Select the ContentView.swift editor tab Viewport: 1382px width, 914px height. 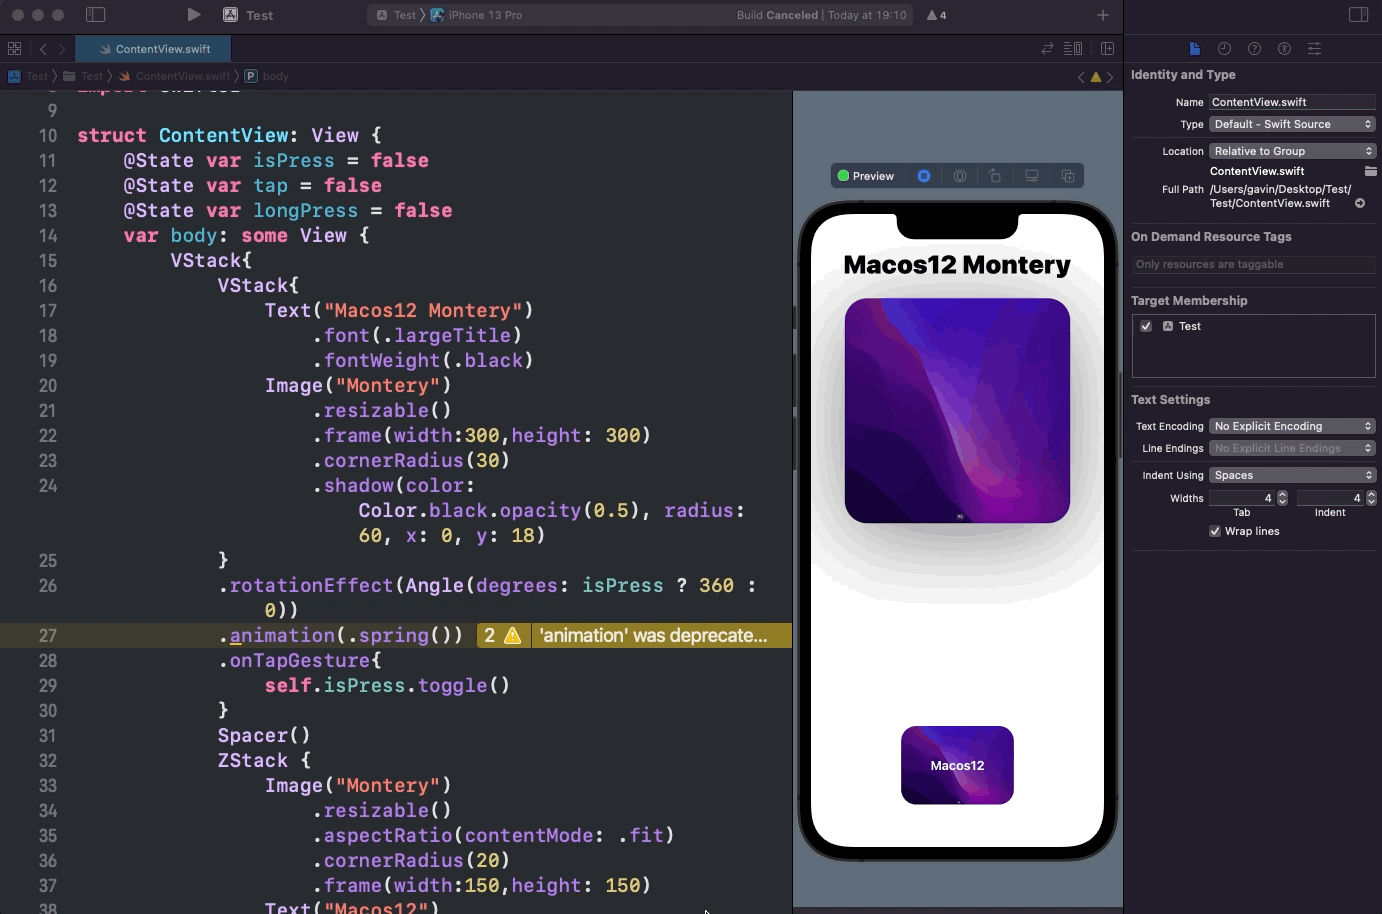(x=154, y=48)
